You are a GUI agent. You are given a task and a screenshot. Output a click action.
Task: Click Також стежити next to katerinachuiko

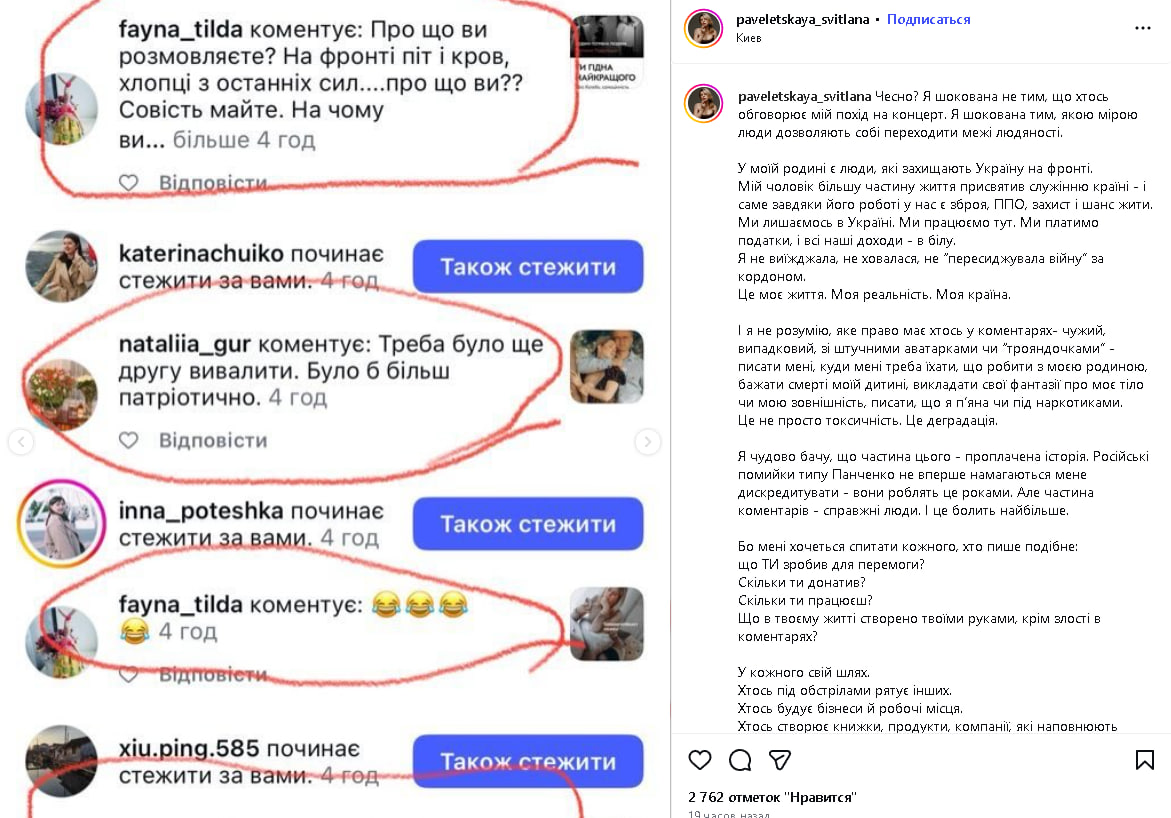tap(528, 267)
